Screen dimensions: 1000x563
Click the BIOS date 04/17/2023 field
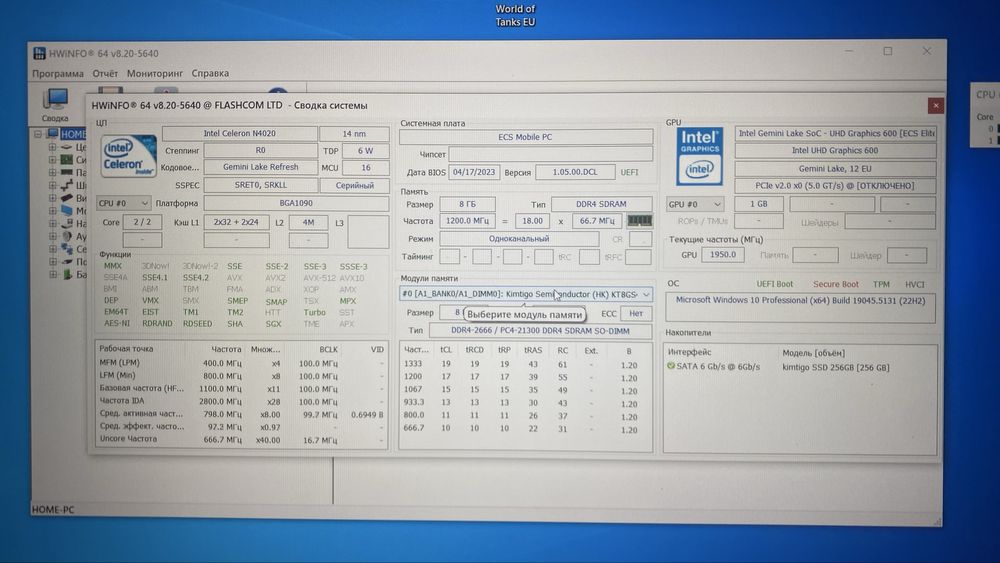[x=474, y=172]
